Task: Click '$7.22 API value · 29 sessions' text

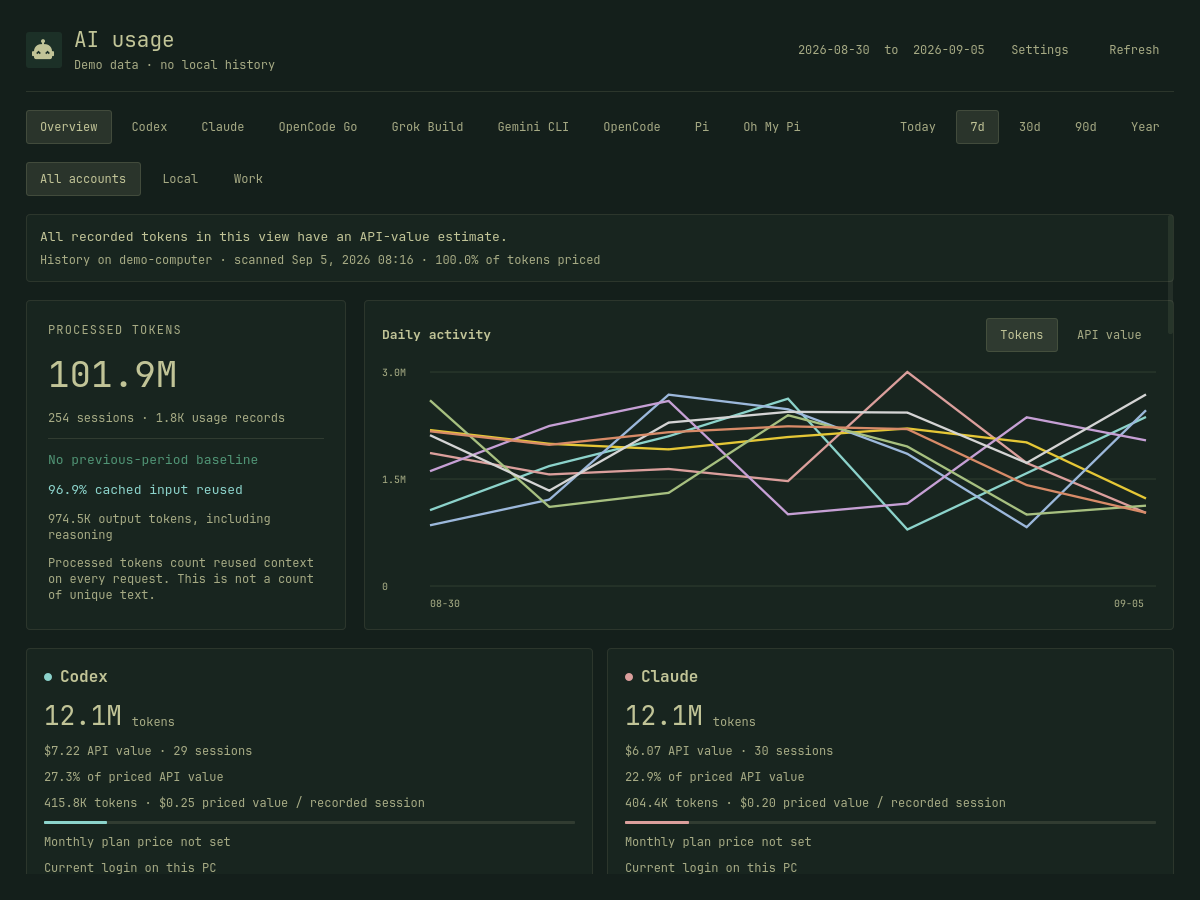Action: [148, 751]
